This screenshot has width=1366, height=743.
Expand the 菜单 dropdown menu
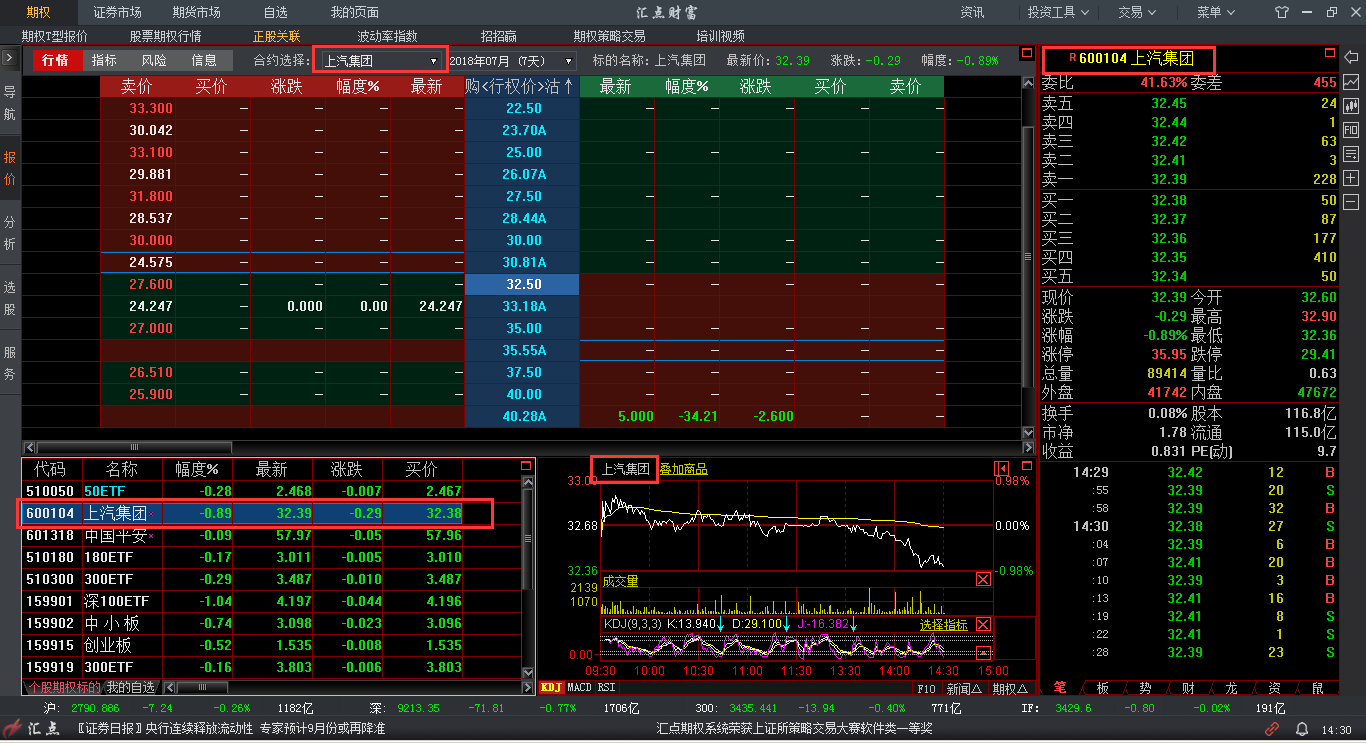[1214, 12]
